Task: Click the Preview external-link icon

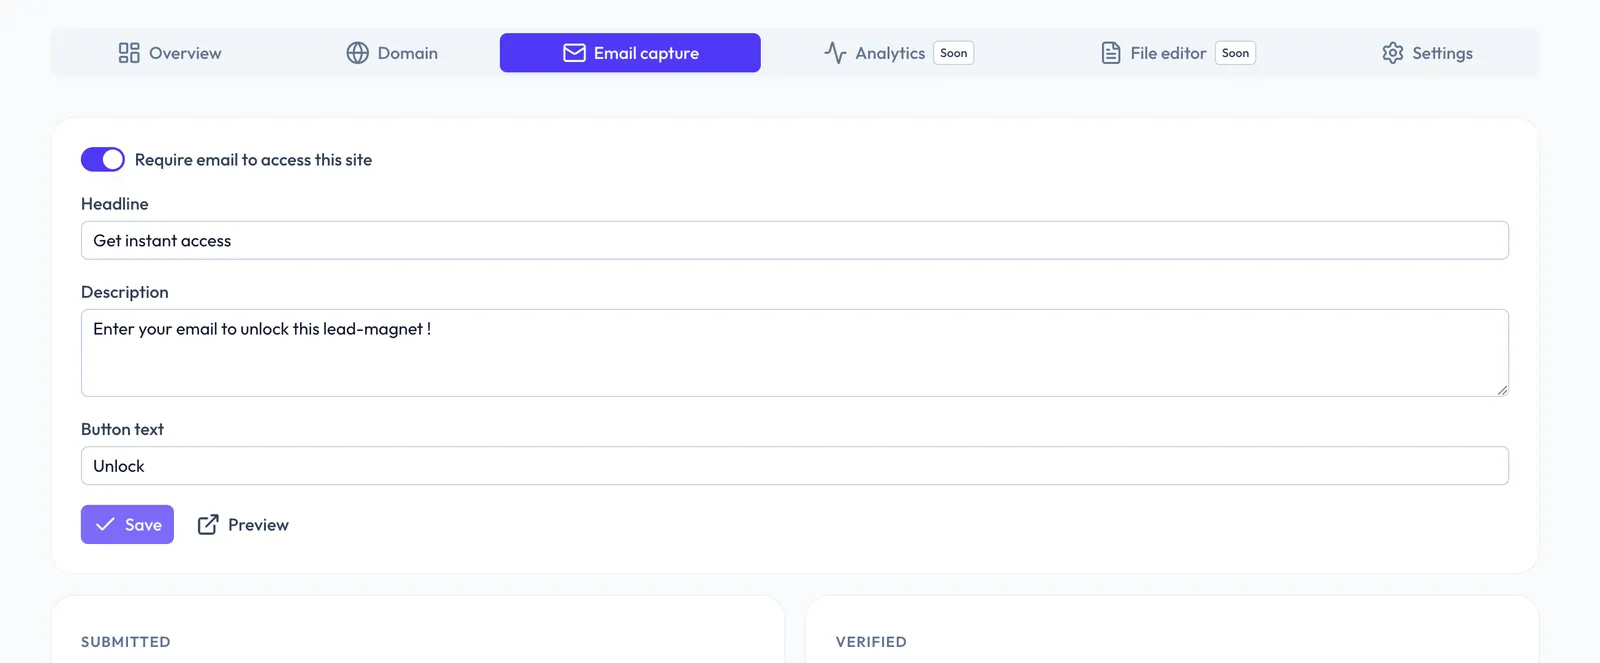Action: click(208, 525)
